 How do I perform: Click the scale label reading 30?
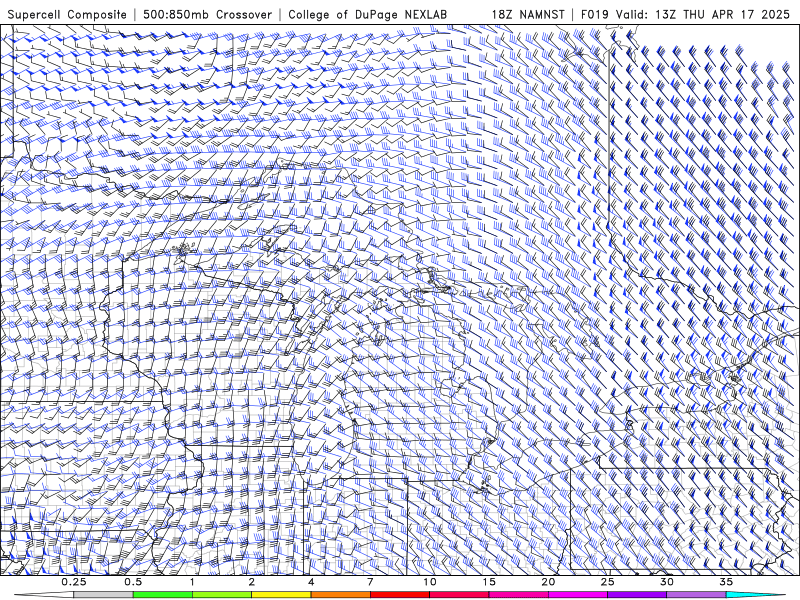[666, 582]
